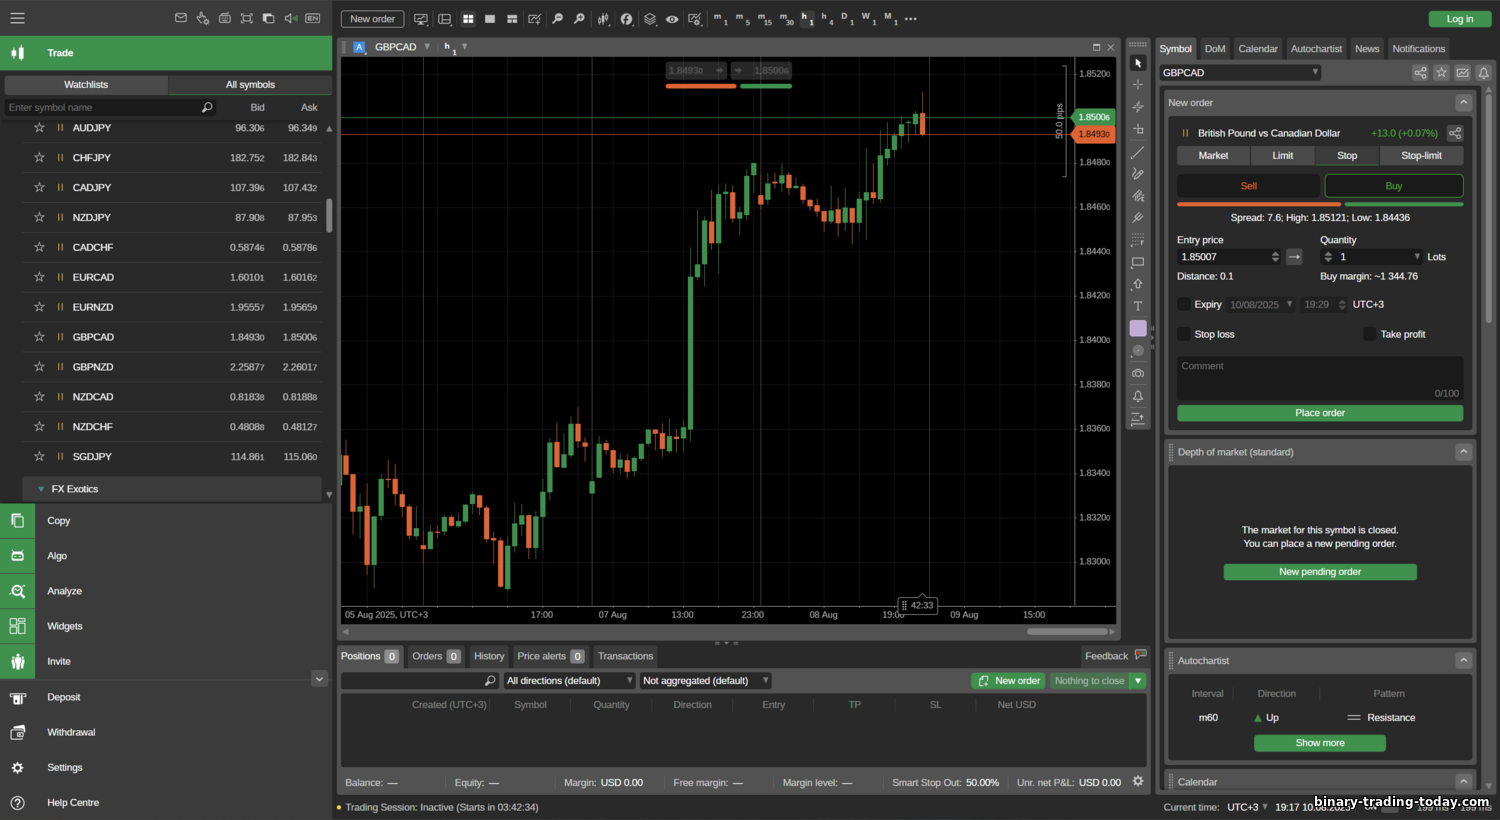Tick the Expiry checkbox

point(1184,304)
